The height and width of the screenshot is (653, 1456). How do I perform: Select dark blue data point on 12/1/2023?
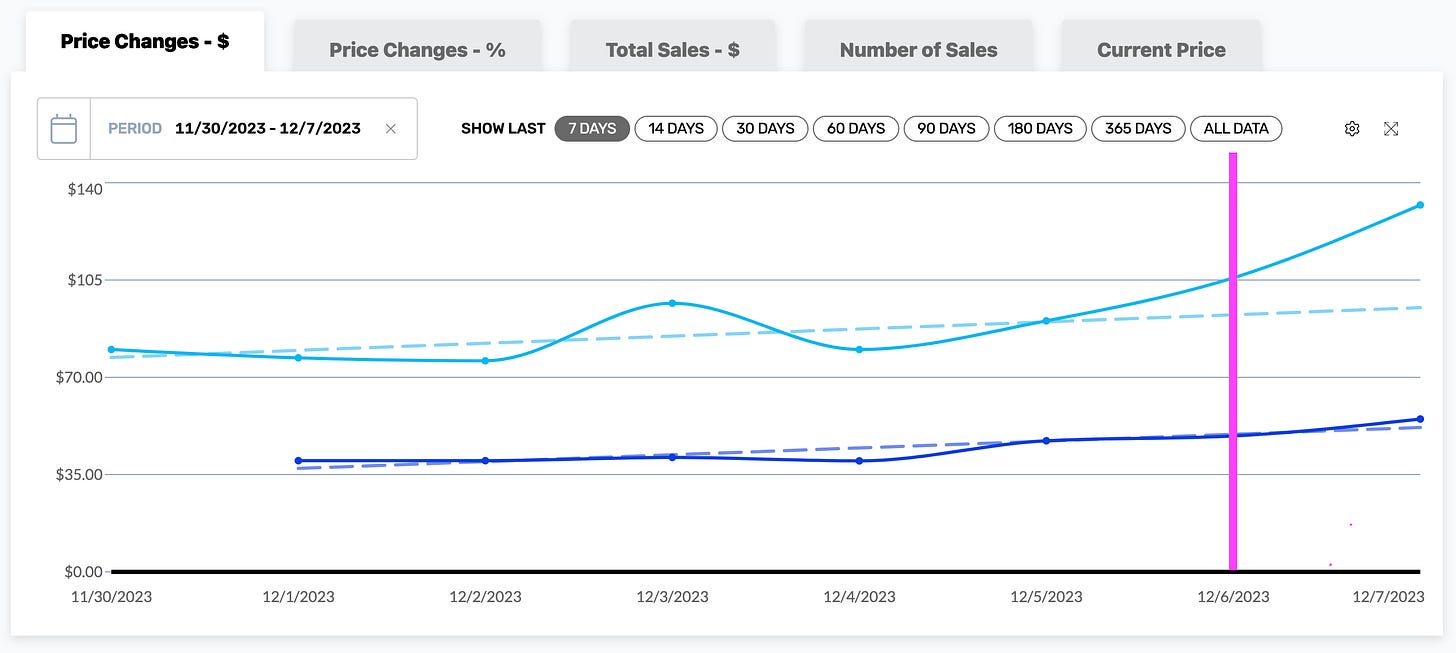tap(298, 461)
